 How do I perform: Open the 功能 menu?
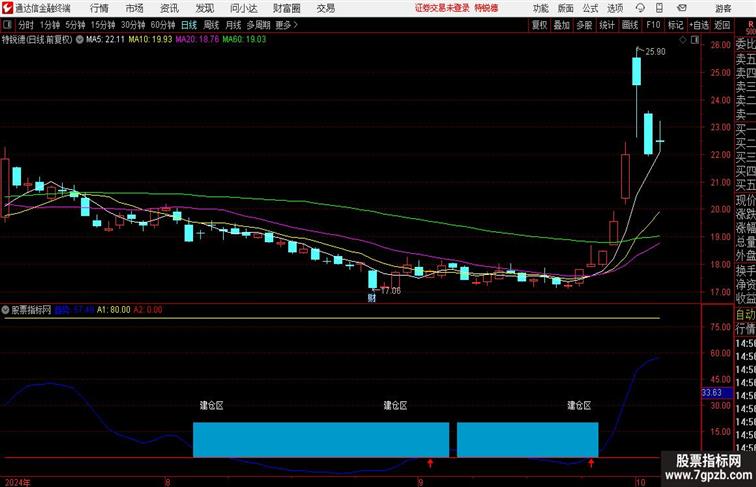(x=540, y=8)
